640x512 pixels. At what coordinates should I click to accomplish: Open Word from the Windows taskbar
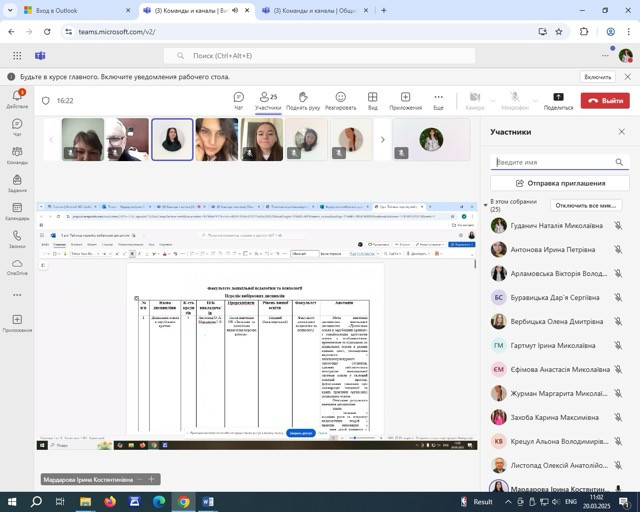(208, 501)
